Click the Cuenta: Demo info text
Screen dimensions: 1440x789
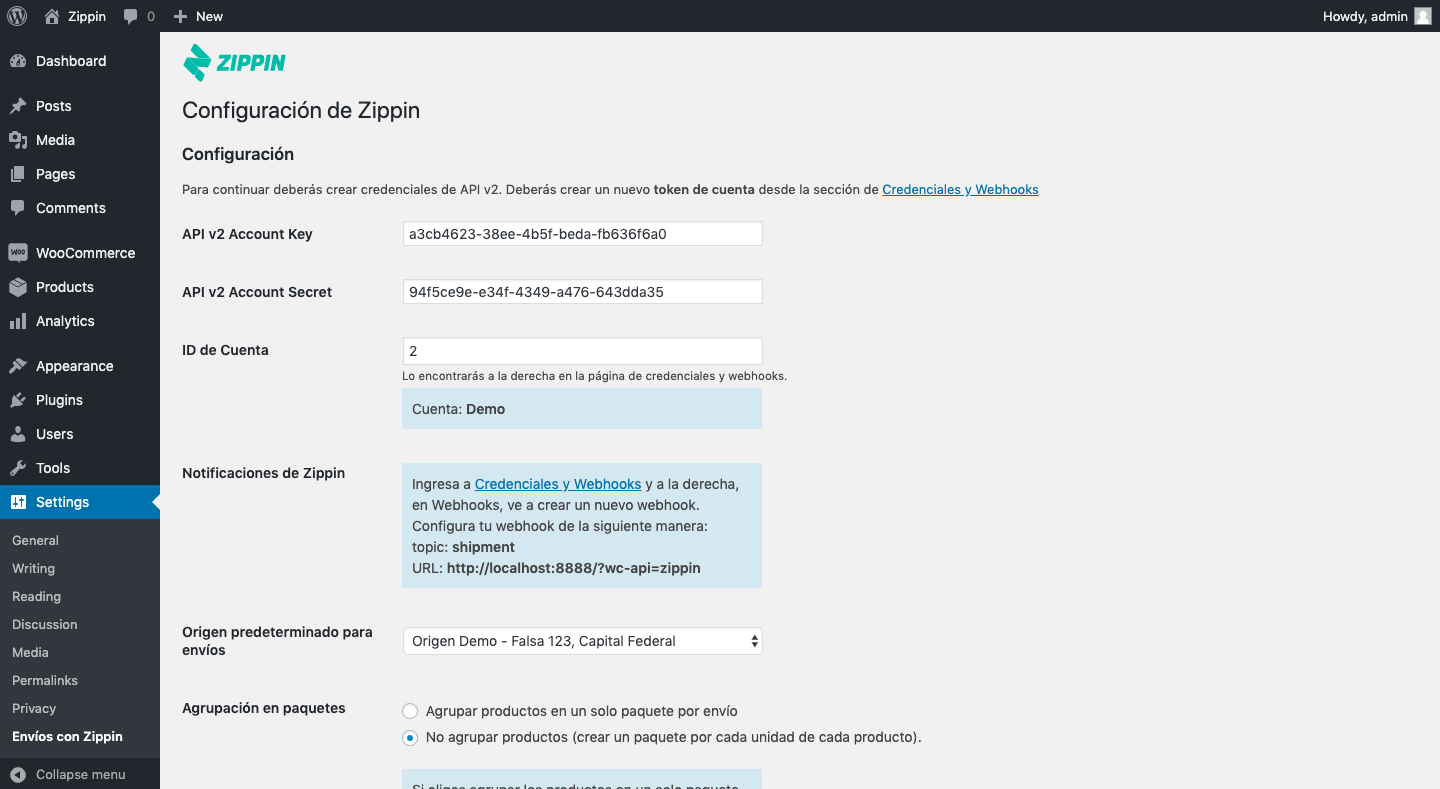458,409
